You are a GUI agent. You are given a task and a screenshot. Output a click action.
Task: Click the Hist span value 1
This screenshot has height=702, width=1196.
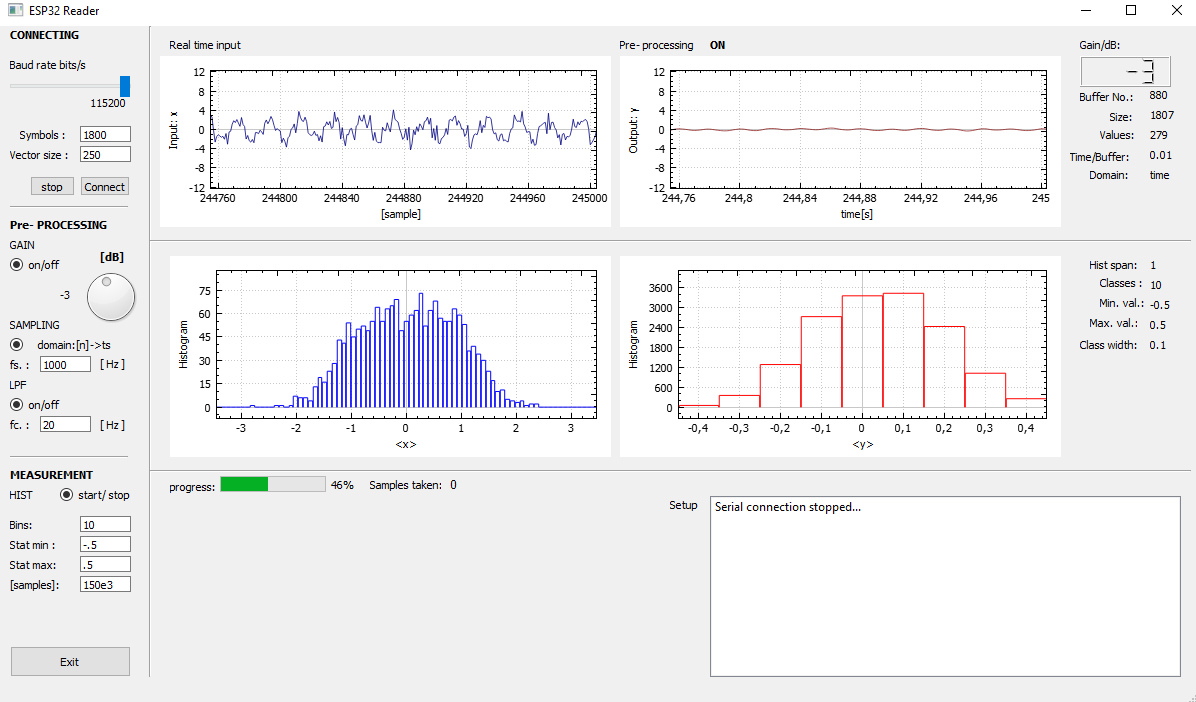[1153, 266]
